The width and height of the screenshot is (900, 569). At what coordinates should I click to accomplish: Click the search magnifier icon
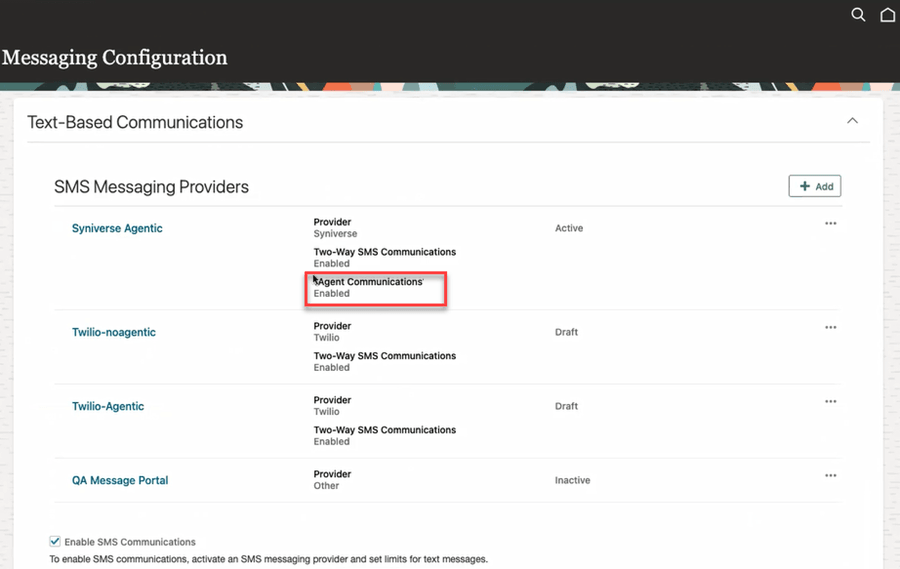click(858, 15)
